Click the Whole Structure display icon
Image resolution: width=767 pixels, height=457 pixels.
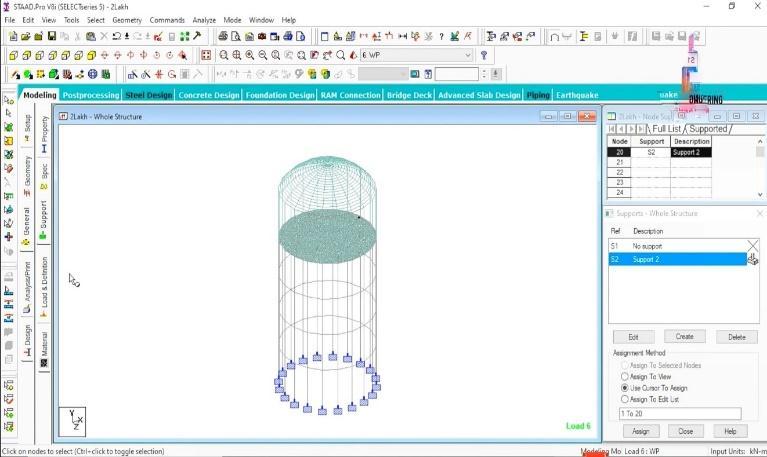tap(206, 55)
